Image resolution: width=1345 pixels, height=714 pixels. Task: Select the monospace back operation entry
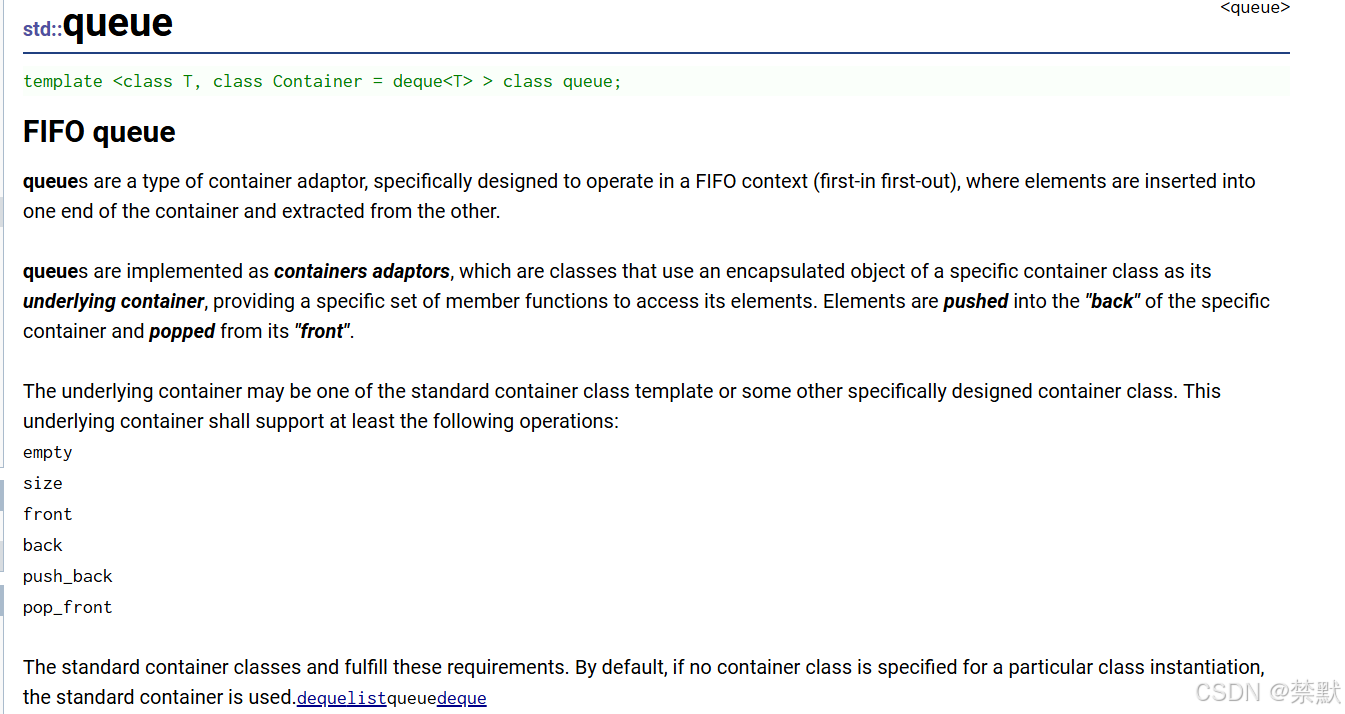43,545
